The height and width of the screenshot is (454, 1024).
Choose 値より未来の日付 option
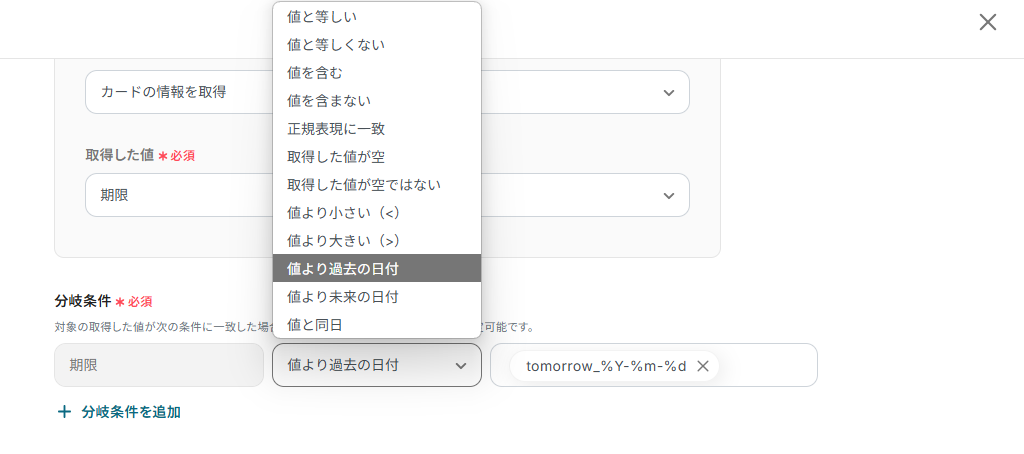pyautogui.click(x=377, y=297)
